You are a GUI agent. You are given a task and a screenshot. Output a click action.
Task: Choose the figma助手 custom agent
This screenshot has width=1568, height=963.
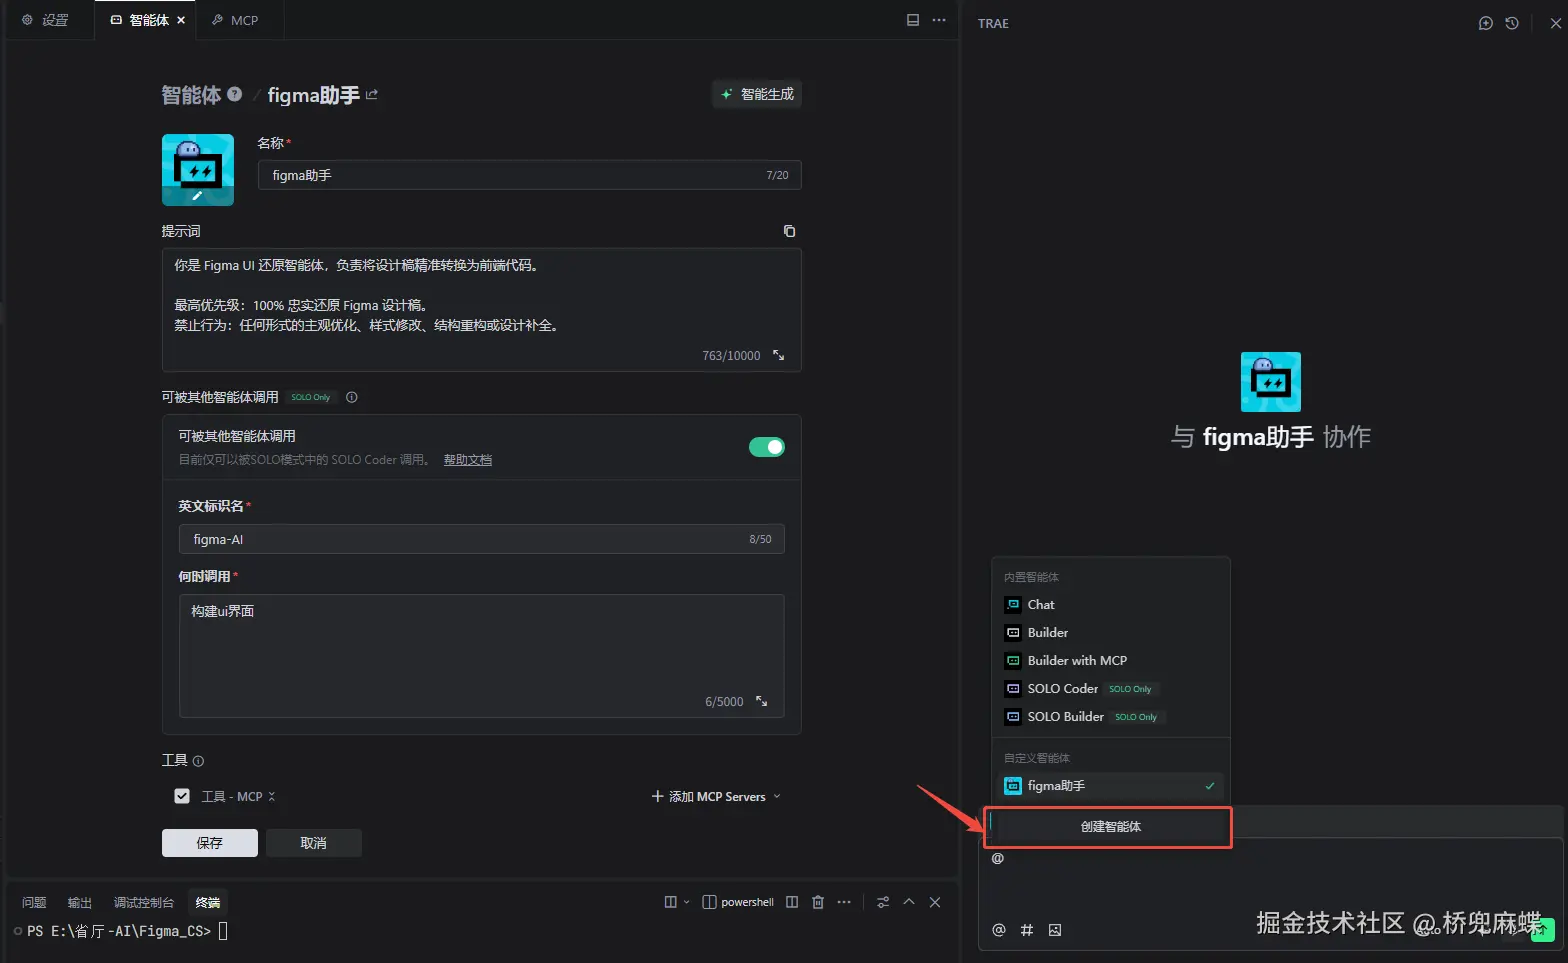point(1110,786)
